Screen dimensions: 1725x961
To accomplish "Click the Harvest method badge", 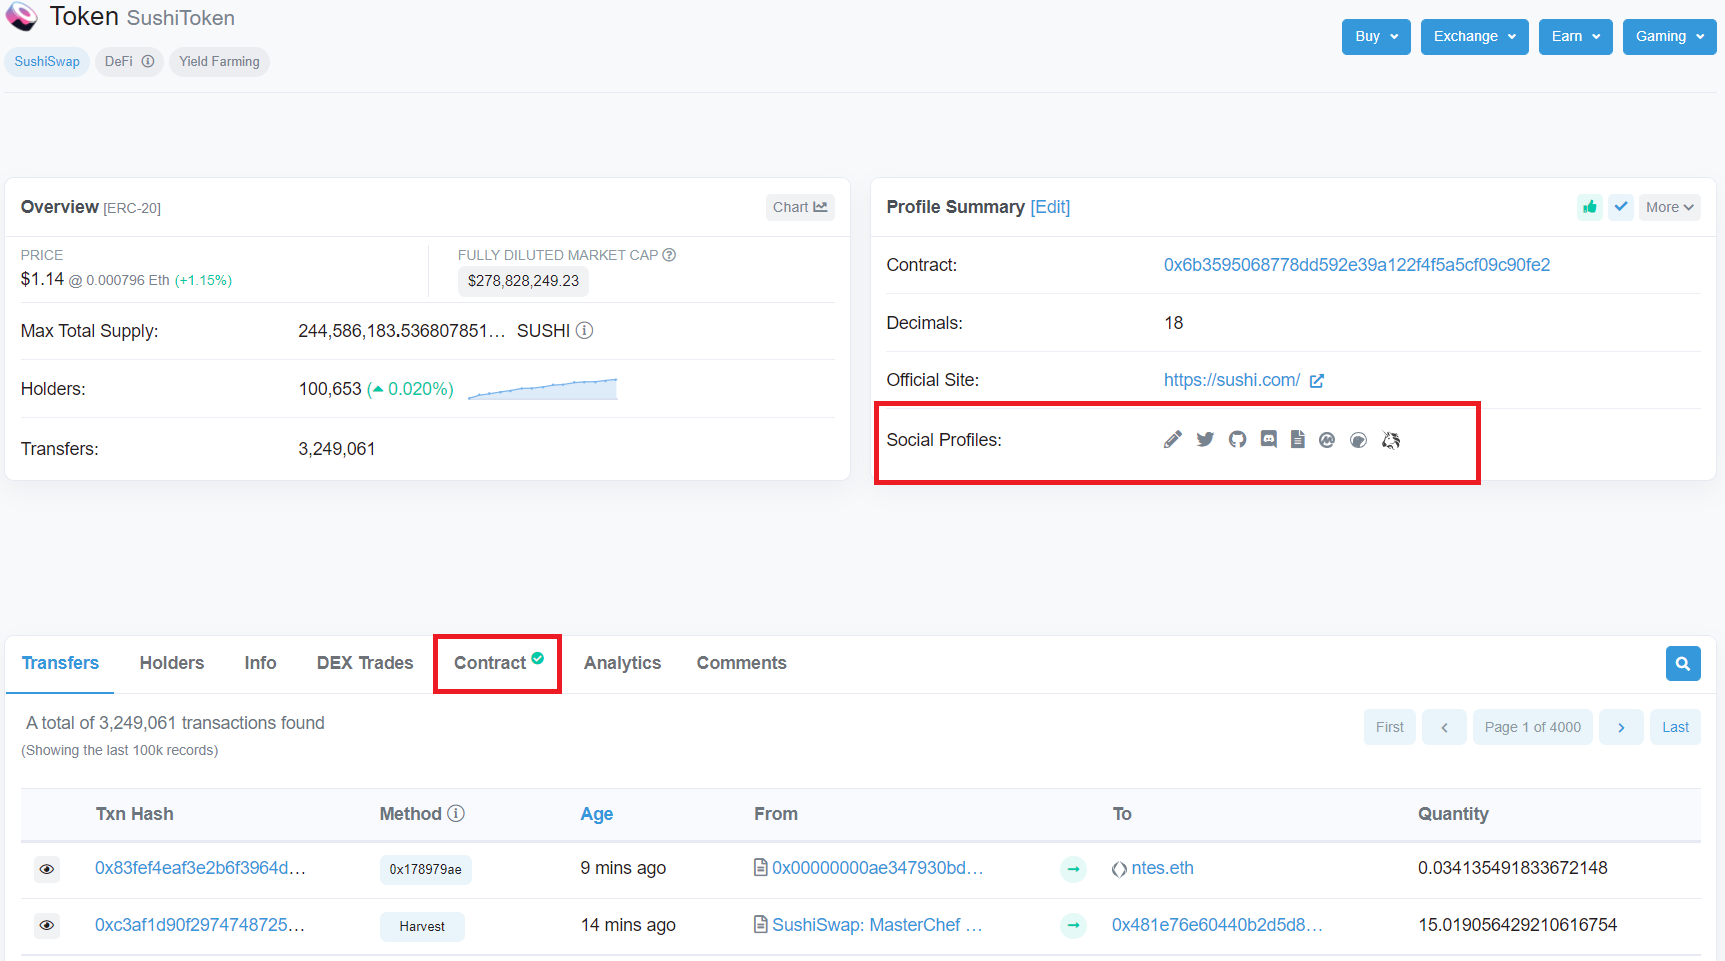I will [422, 926].
